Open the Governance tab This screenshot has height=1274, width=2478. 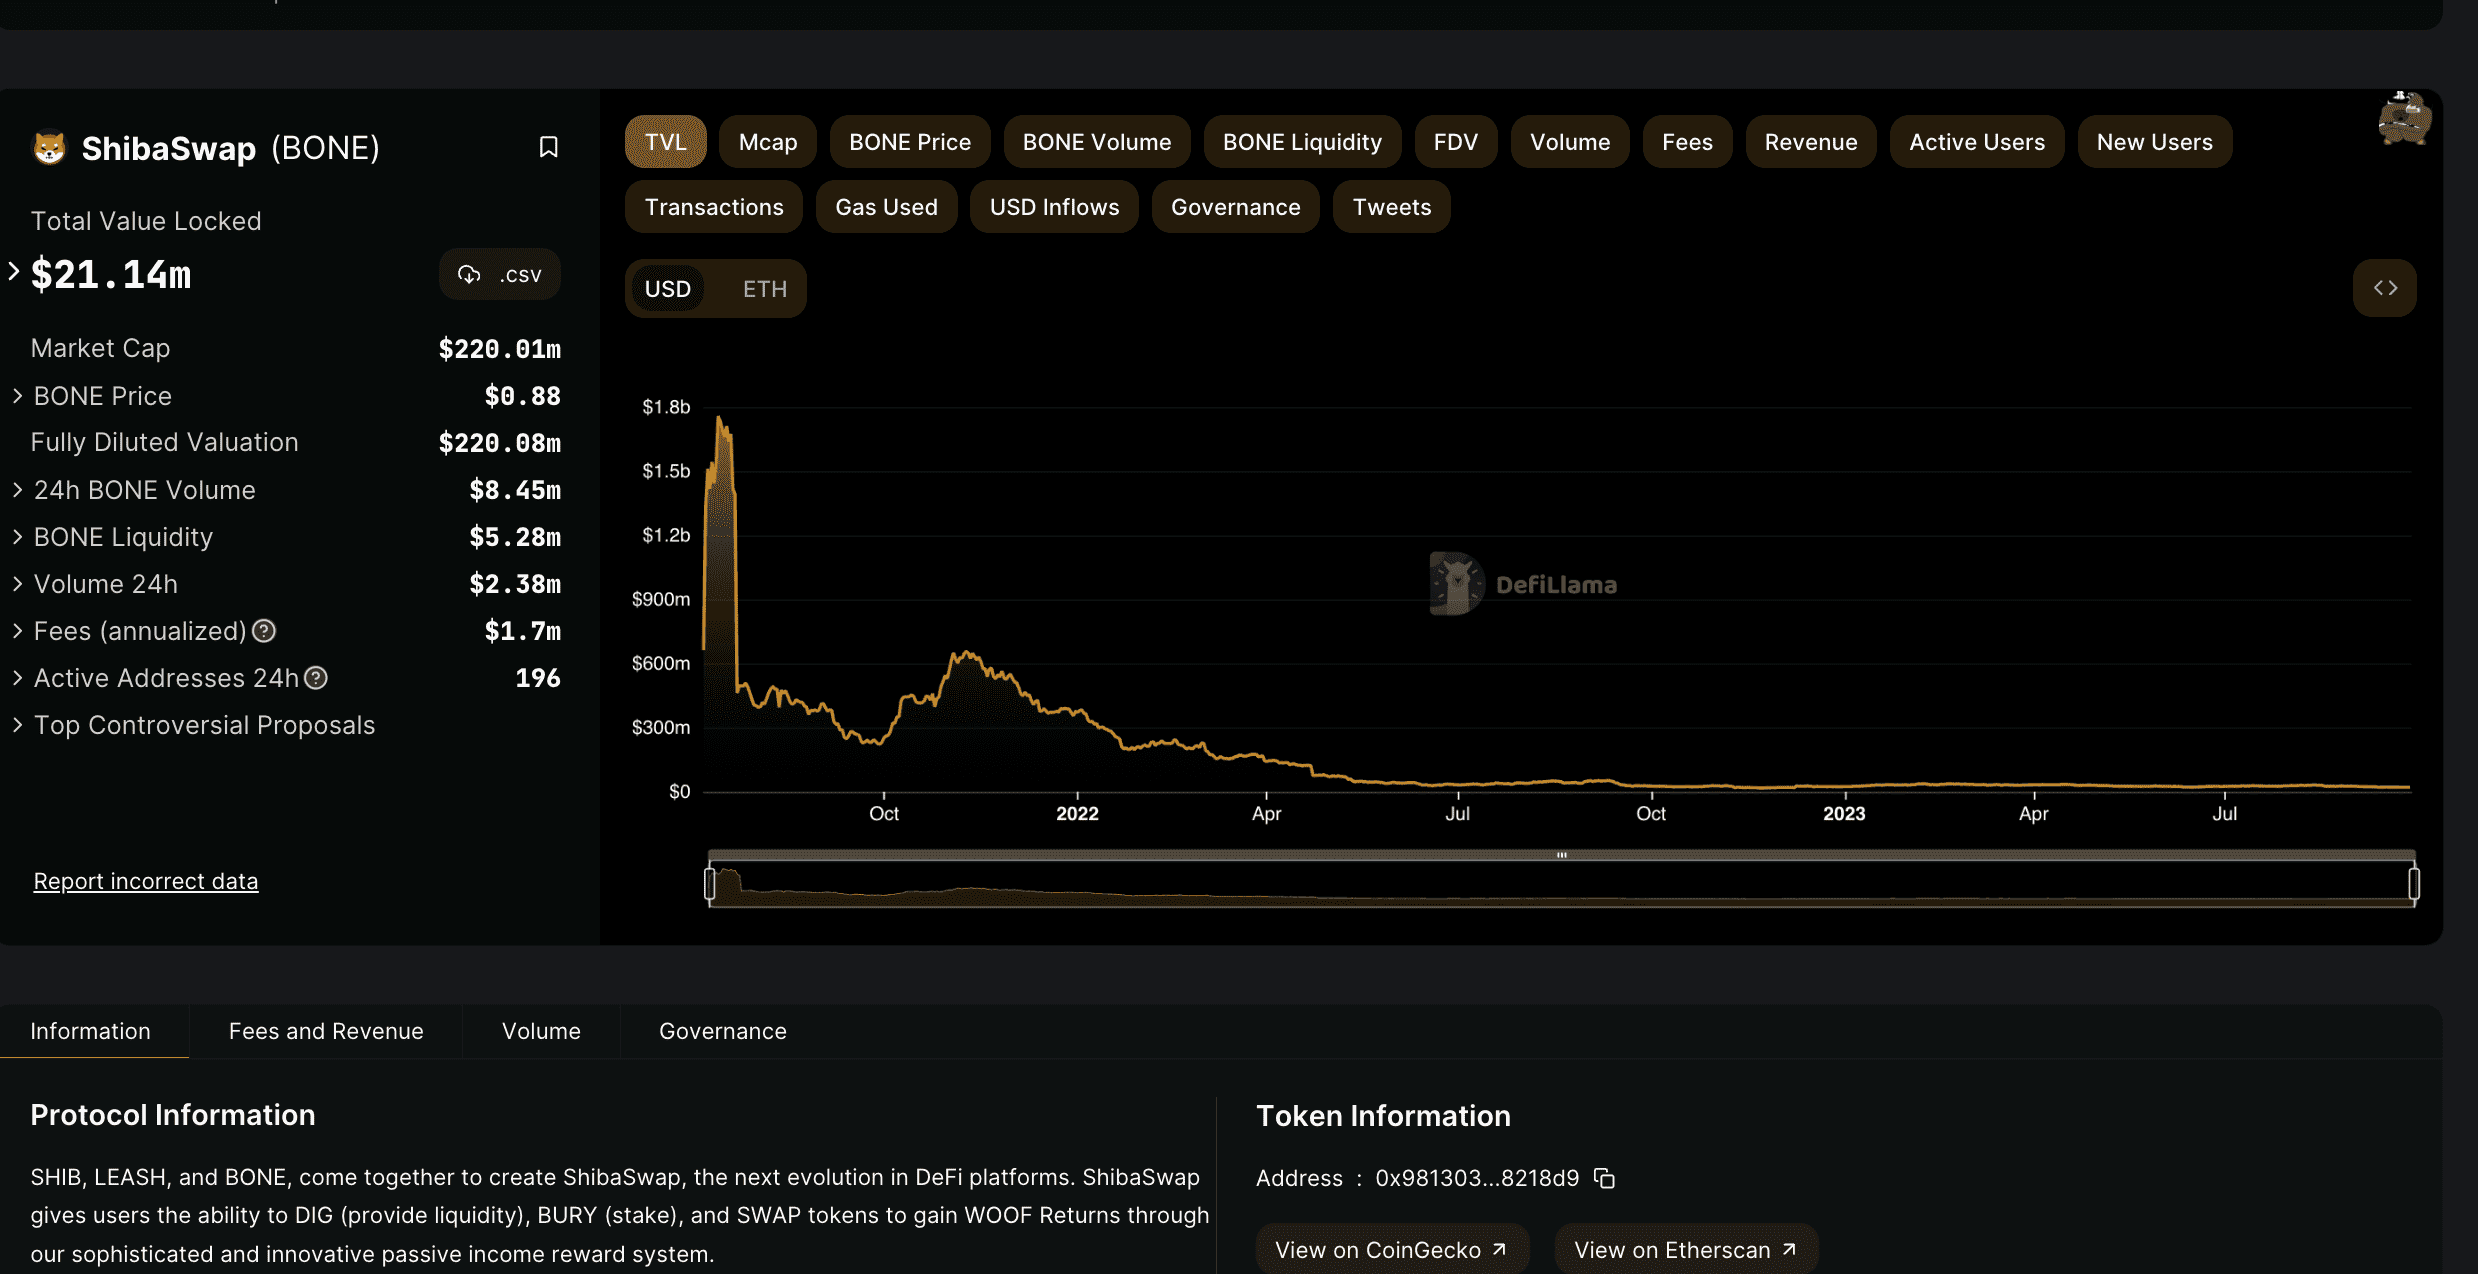(722, 1031)
